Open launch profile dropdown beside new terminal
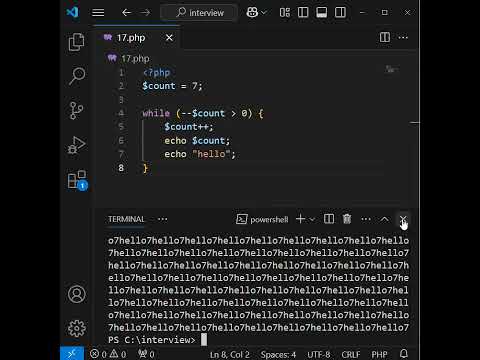Screen dimensions: 480x360 click(x=312, y=219)
